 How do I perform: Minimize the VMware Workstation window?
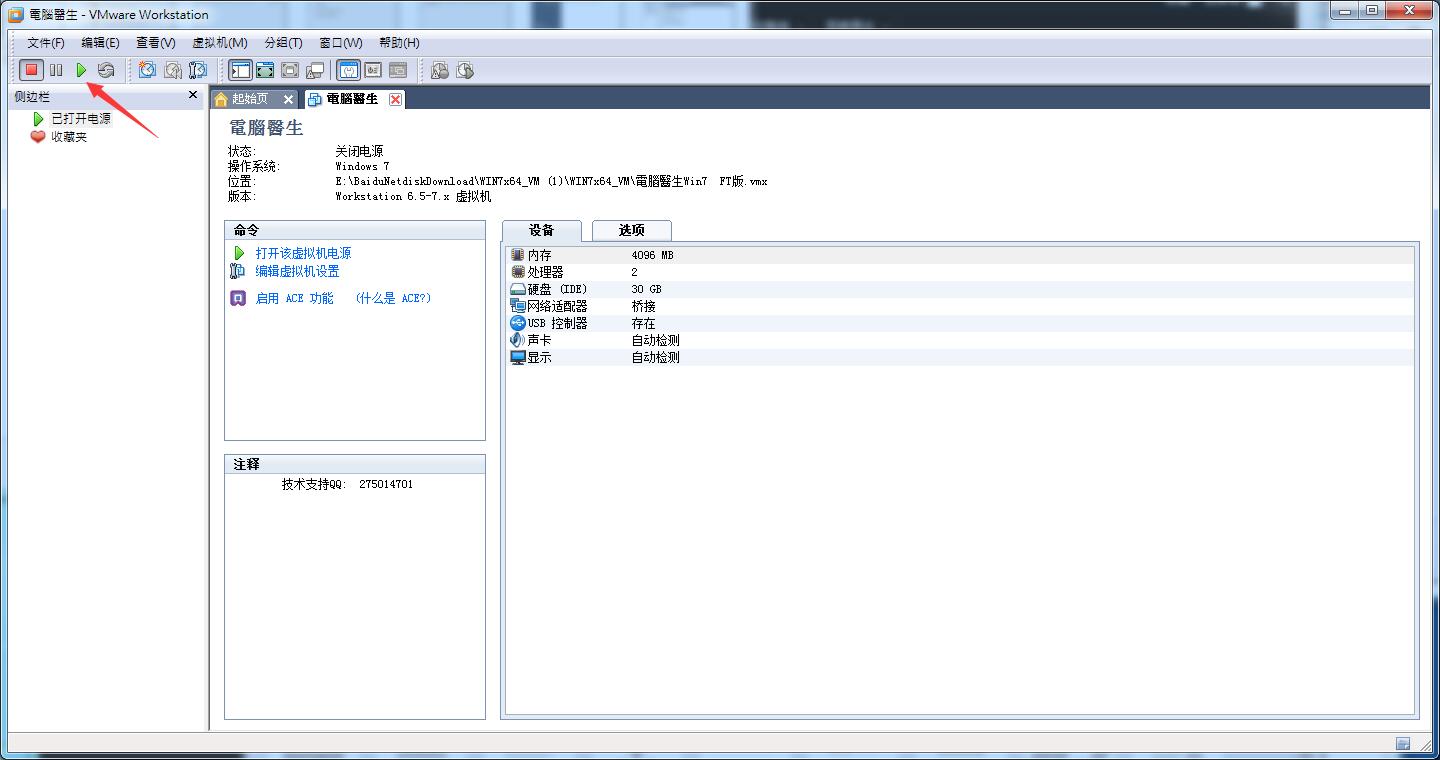tap(1345, 11)
